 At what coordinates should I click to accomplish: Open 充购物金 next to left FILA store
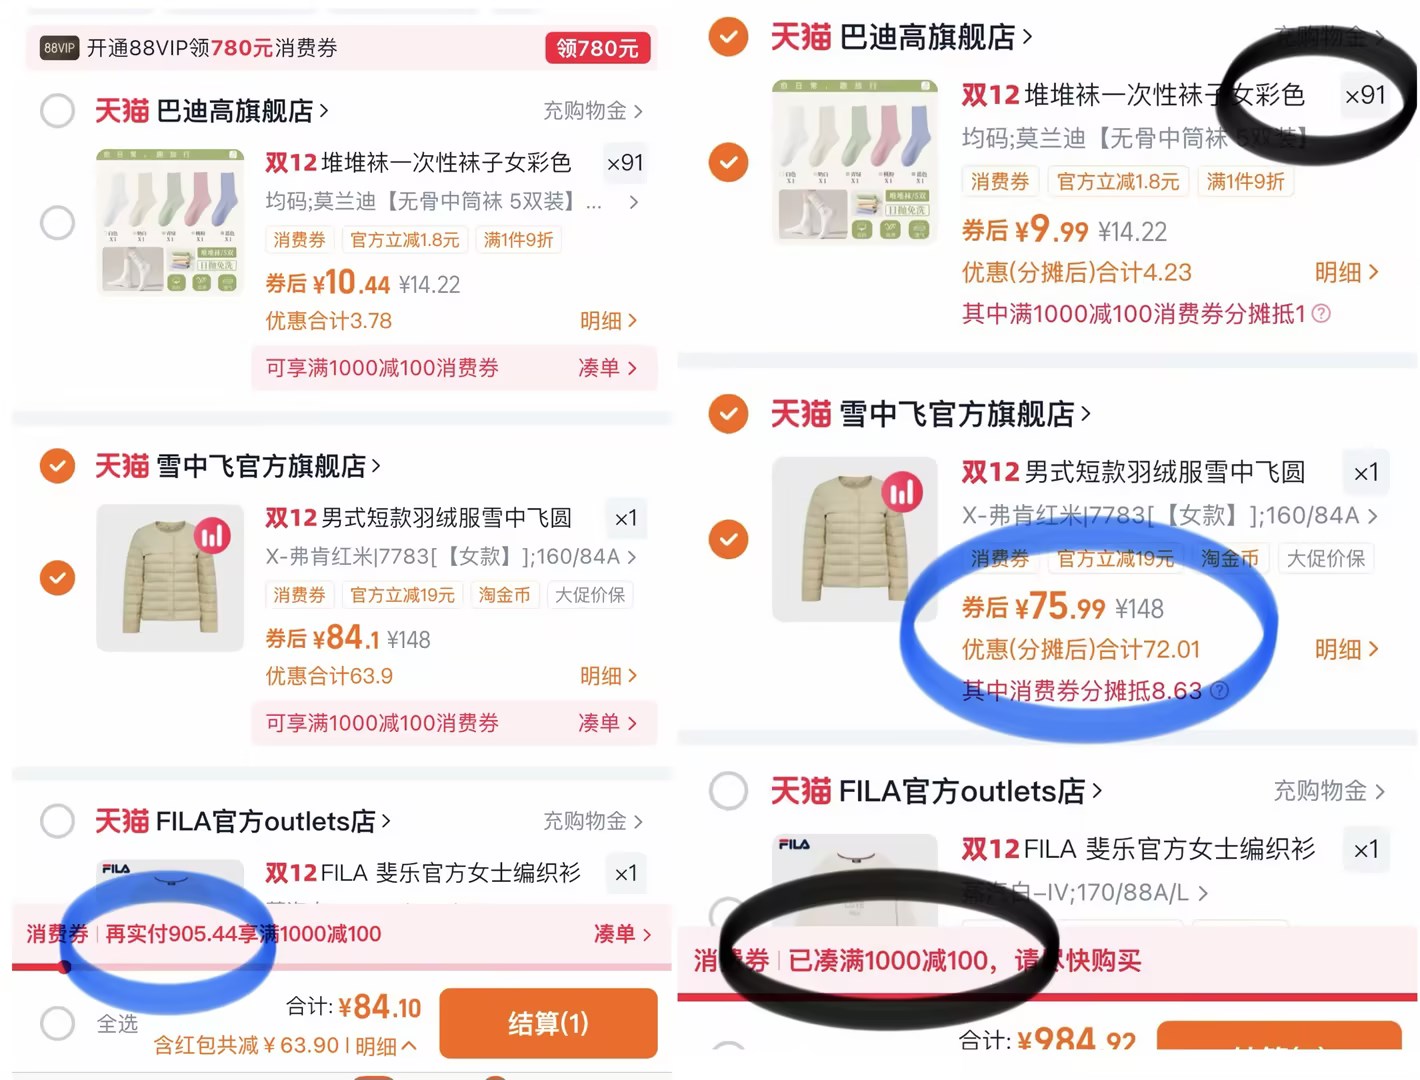(593, 821)
